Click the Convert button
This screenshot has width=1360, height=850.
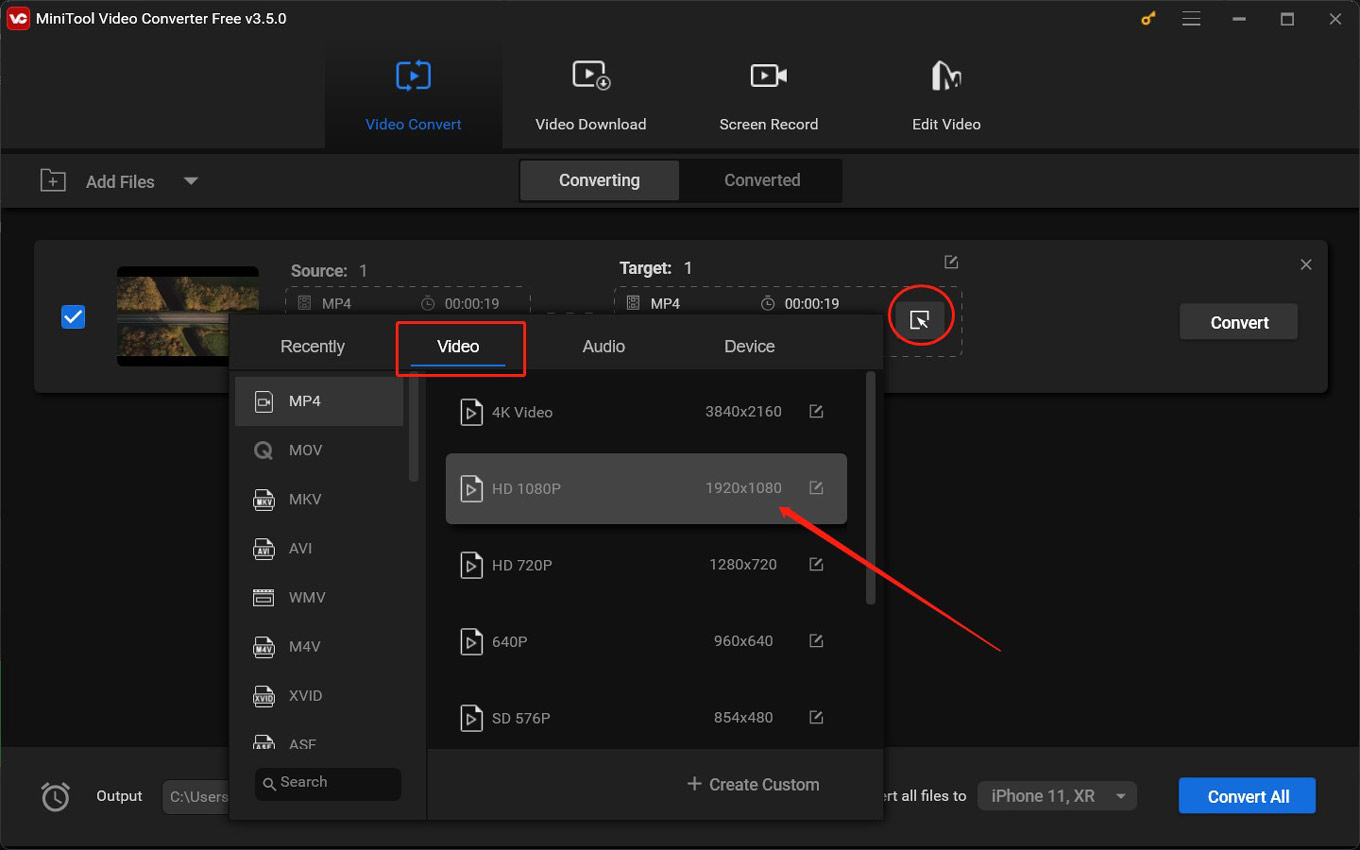[x=1239, y=322]
